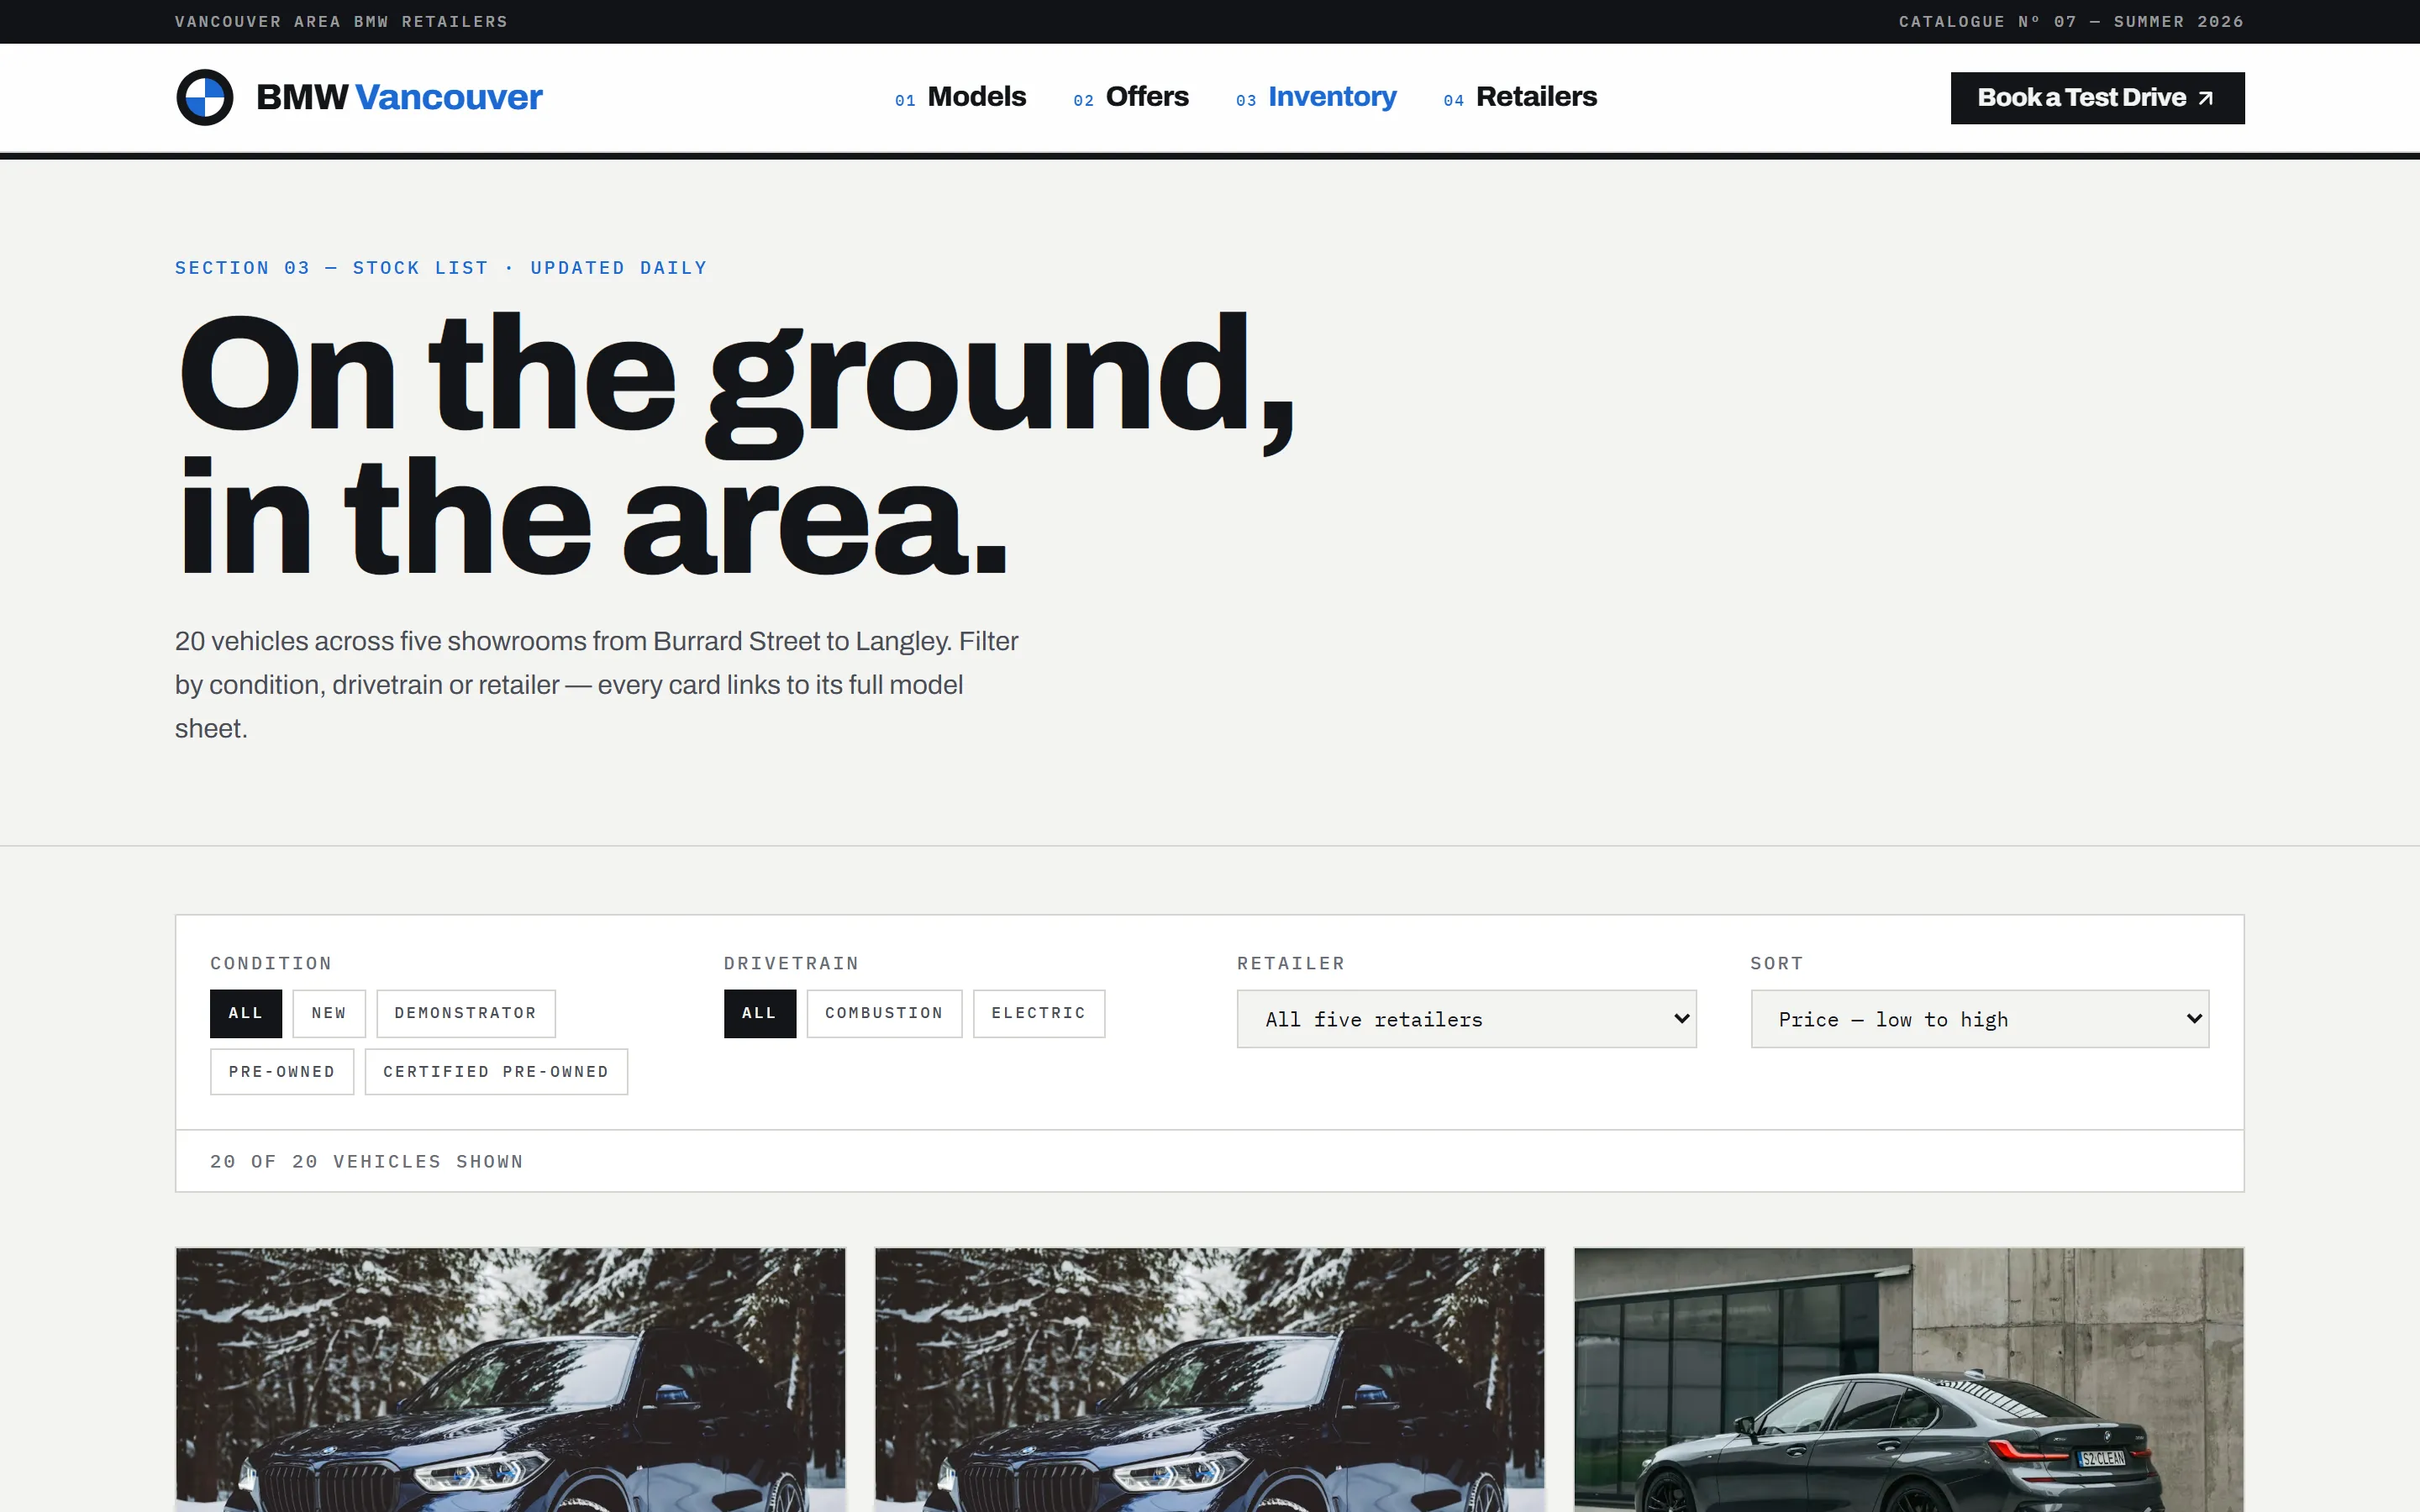This screenshot has width=2420, height=1512.
Task: Click the 20 OF 20 VEHICLES SHOWN text
Action: (x=367, y=1161)
